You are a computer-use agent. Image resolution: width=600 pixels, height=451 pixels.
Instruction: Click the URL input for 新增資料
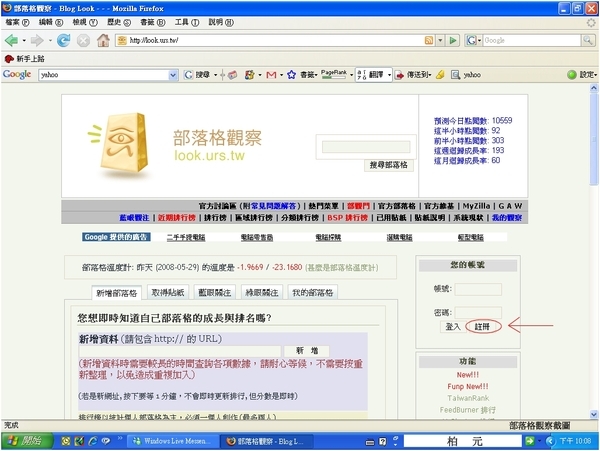(180, 351)
